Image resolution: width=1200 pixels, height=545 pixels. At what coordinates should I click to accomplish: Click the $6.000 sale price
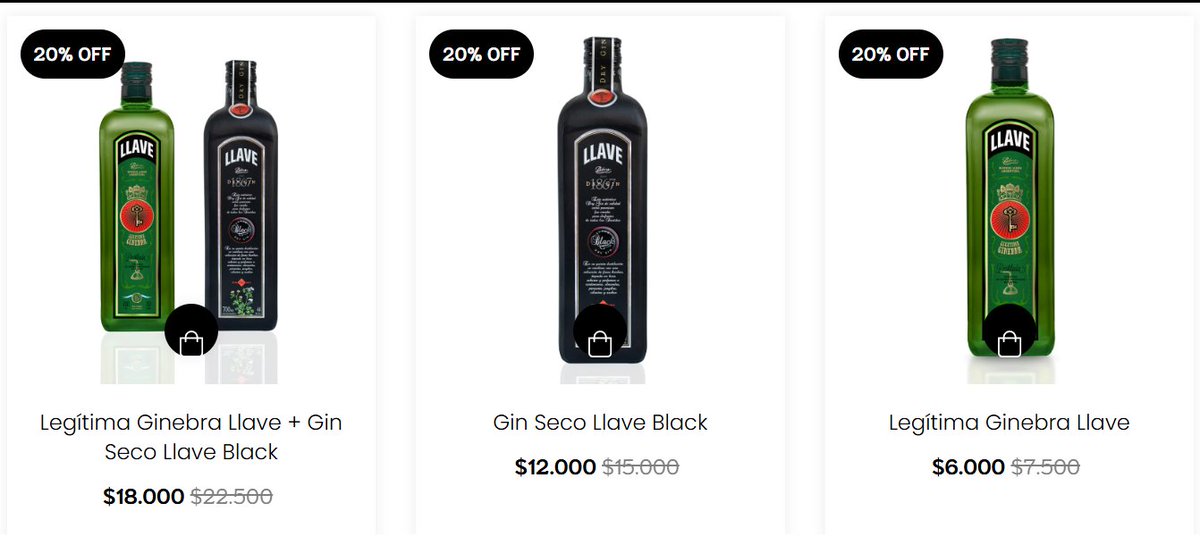(967, 467)
